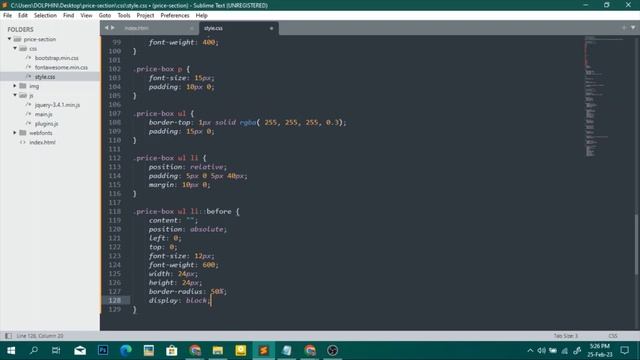Place cursor on border-top rgba line
This screenshot has width=640, height=360.
[247, 122]
